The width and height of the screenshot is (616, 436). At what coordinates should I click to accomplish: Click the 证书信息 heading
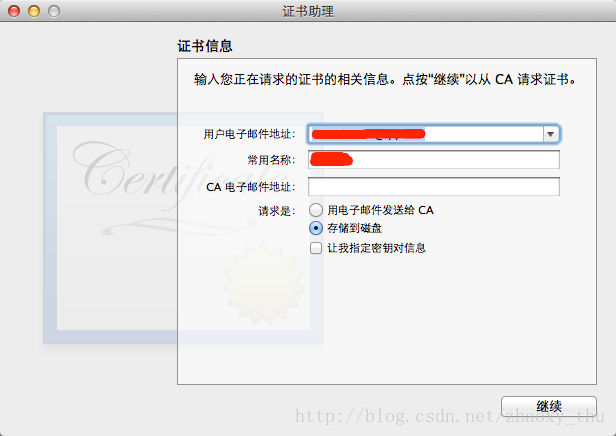point(205,46)
